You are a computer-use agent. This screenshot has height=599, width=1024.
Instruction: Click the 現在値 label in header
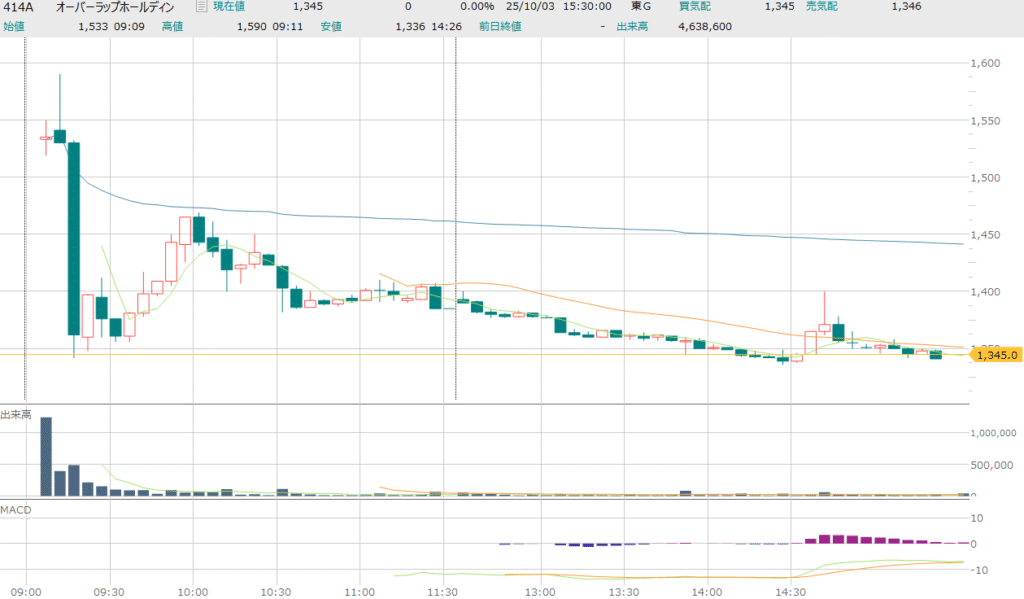pyautogui.click(x=229, y=7)
